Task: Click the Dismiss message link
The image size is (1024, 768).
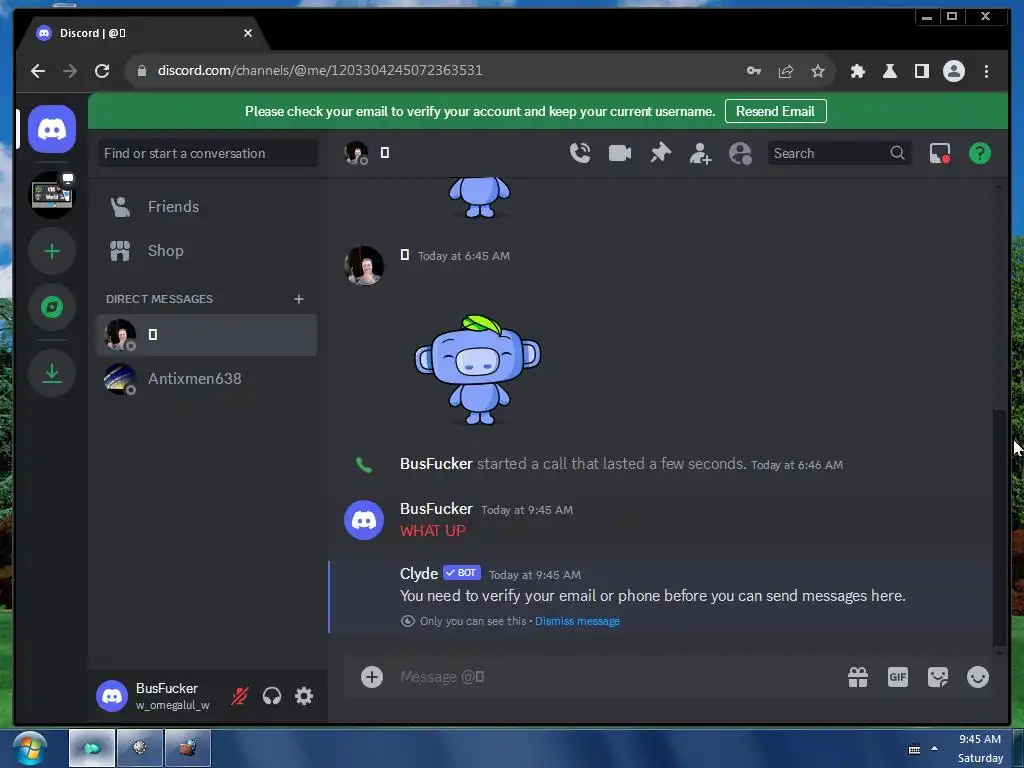Action: click(577, 621)
